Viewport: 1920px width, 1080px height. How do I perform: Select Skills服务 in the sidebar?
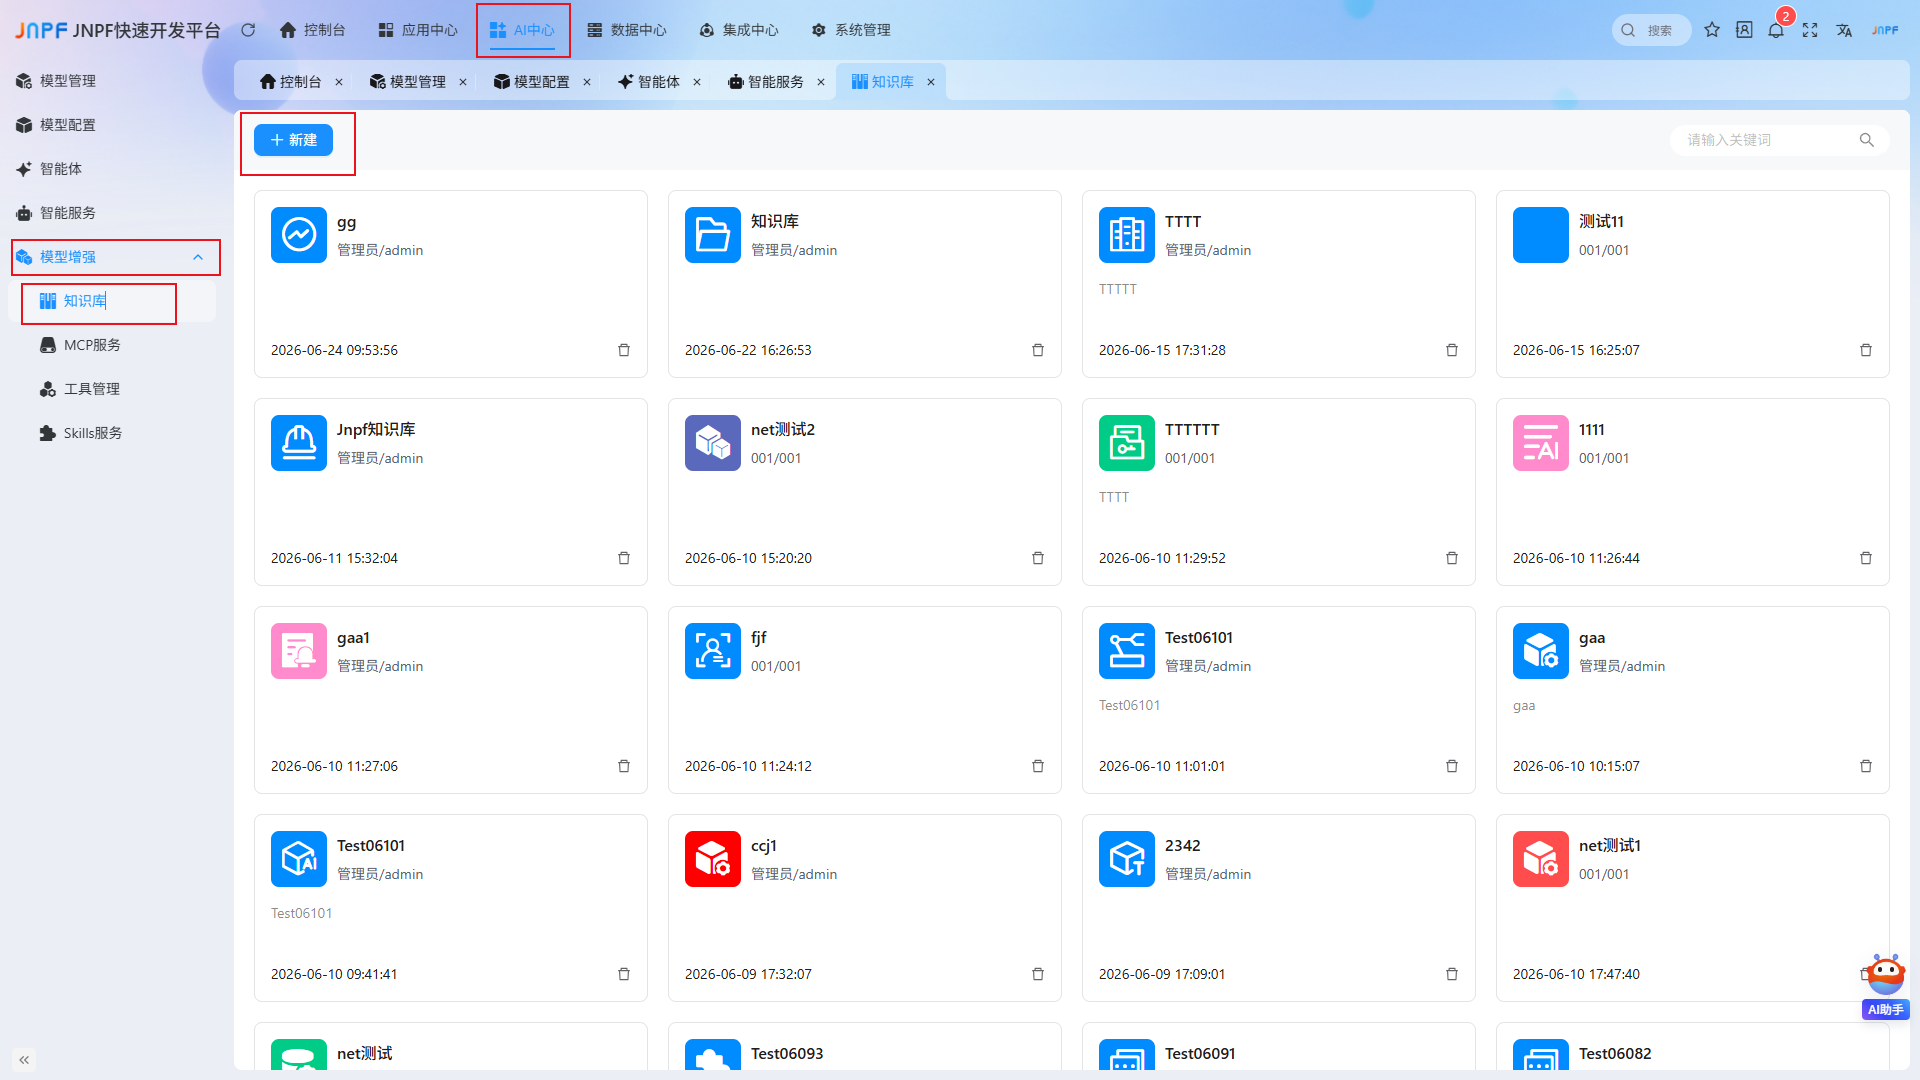[93, 433]
